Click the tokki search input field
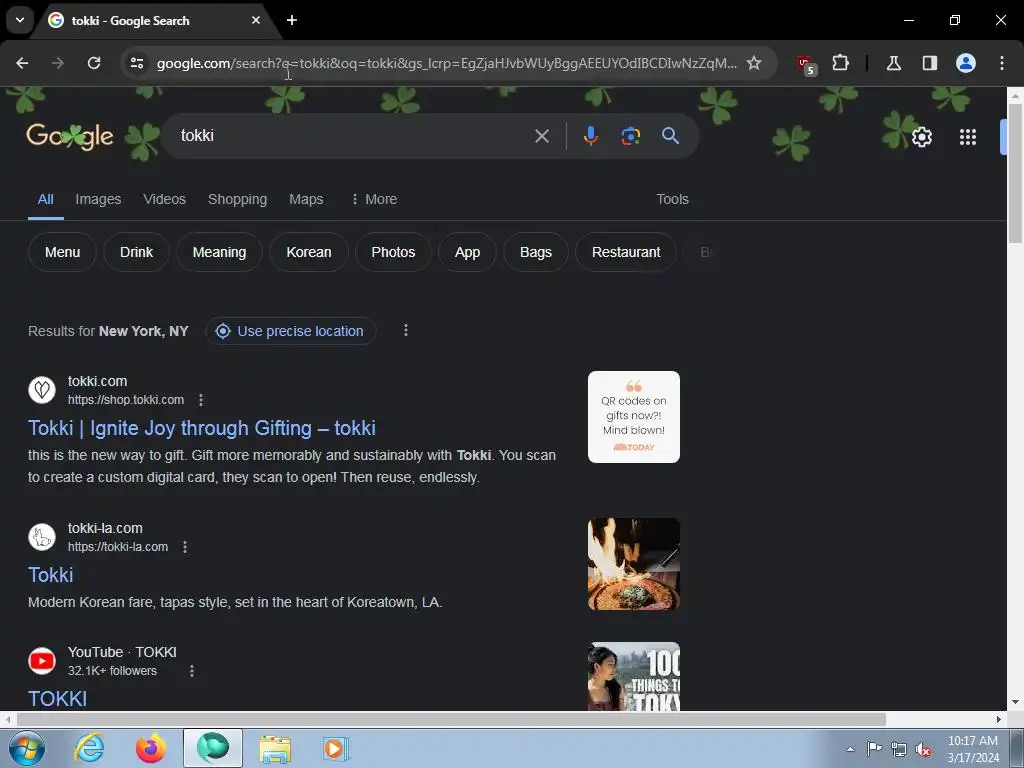The height and width of the screenshot is (768, 1024). pos(353,136)
